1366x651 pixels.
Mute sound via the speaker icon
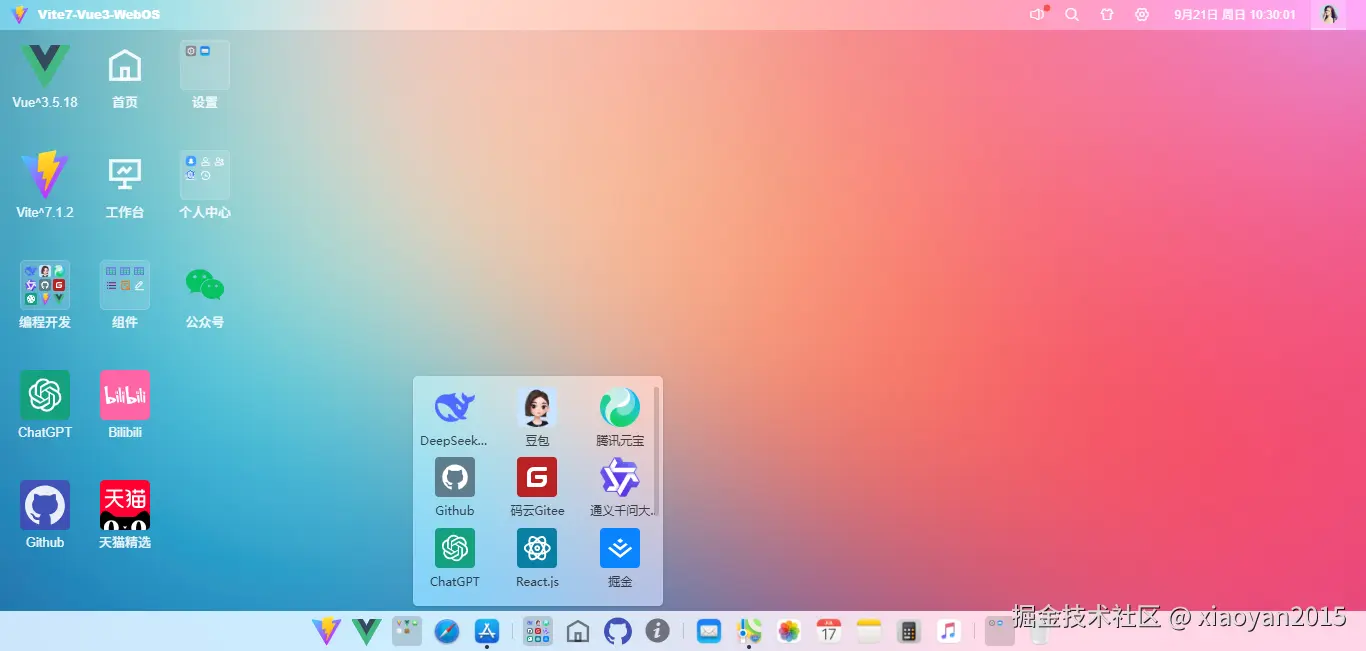1036,14
